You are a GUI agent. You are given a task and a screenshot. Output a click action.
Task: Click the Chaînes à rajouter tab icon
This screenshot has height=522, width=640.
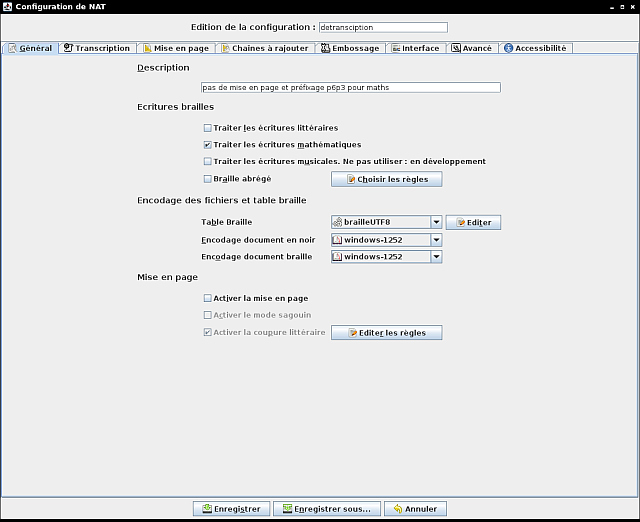(x=225, y=48)
